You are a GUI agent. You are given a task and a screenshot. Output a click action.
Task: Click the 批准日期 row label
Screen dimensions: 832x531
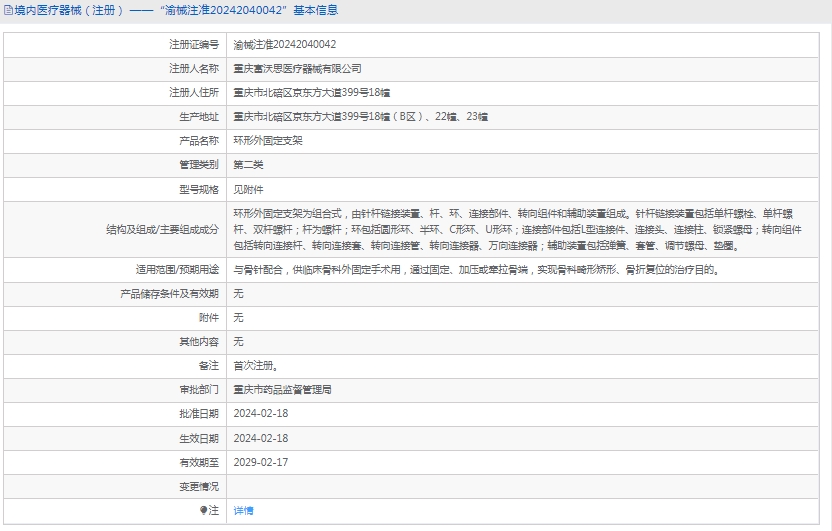[x=198, y=414]
